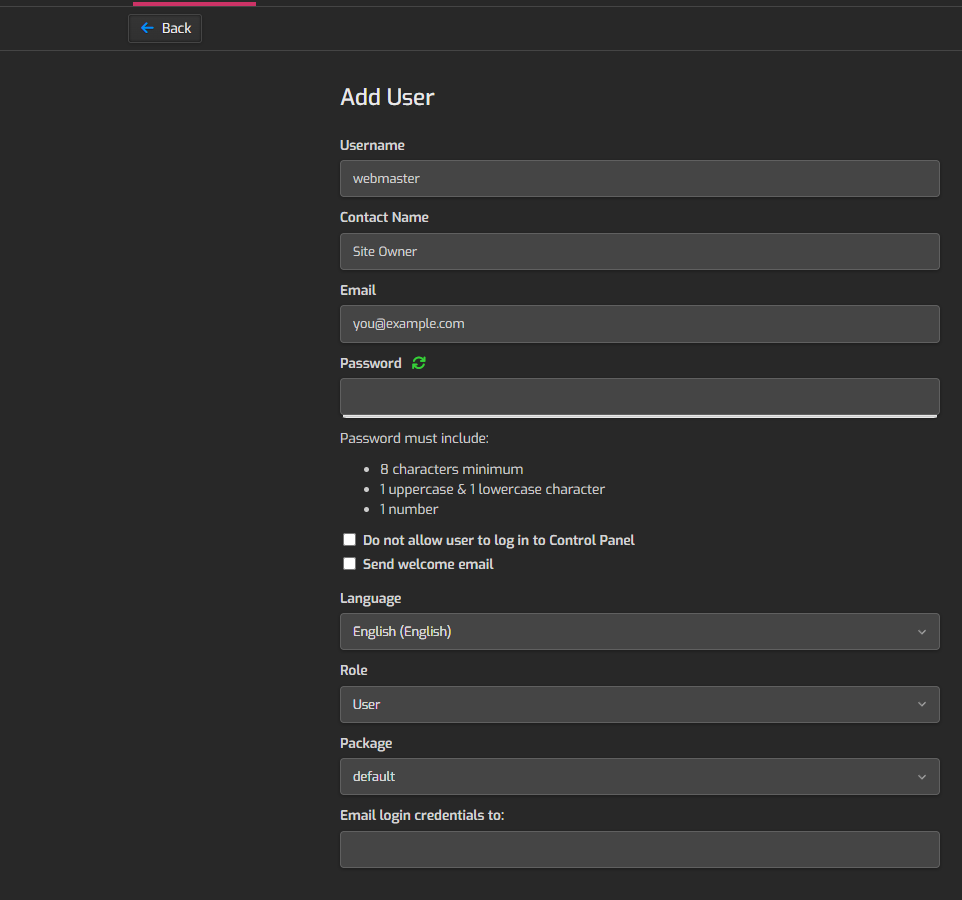This screenshot has width=962, height=900.
Task: Click into the Password field
Action: click(x=639, y=397)
